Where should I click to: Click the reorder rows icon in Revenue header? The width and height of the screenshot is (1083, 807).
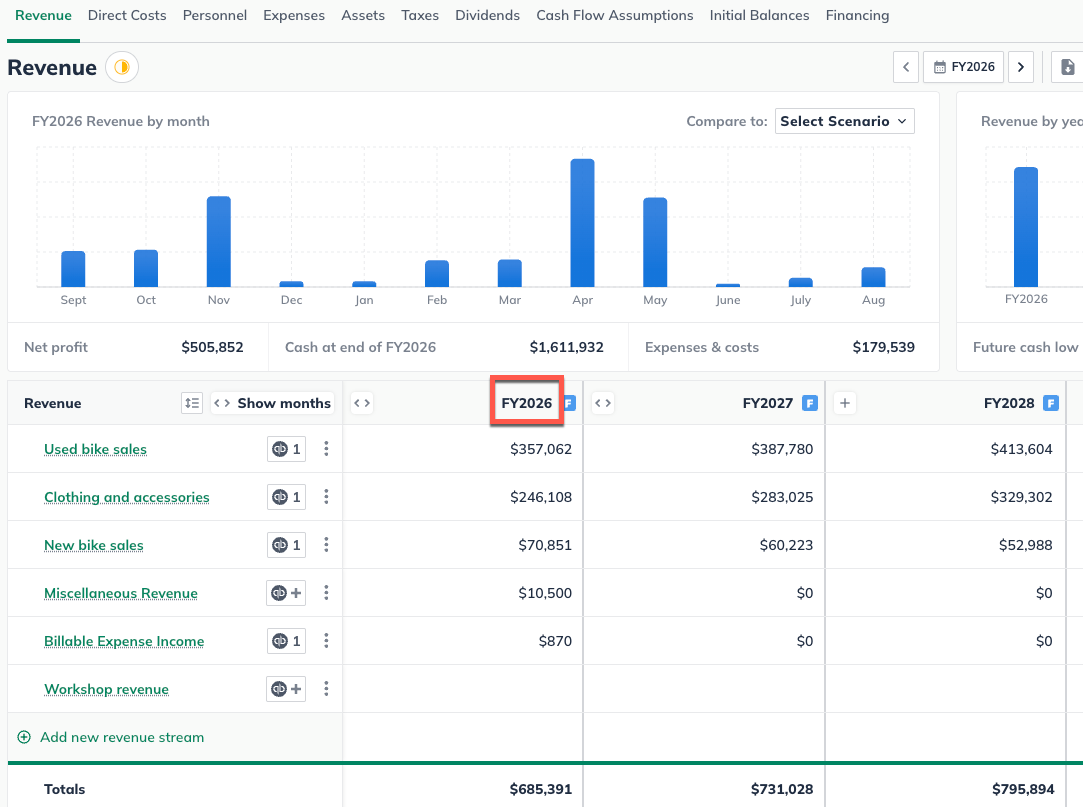coord(192,403)
